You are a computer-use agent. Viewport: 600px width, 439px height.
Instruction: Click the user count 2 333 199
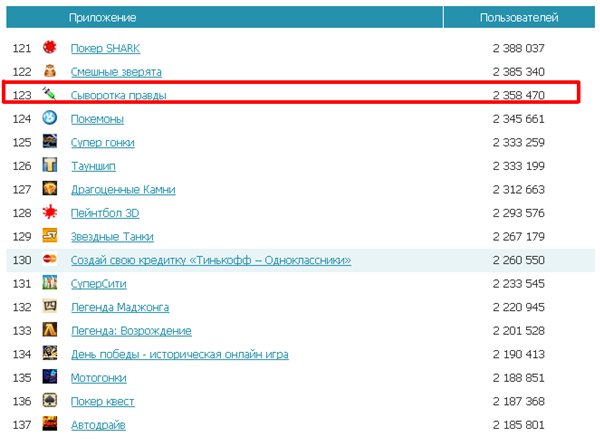pos(518,166)
